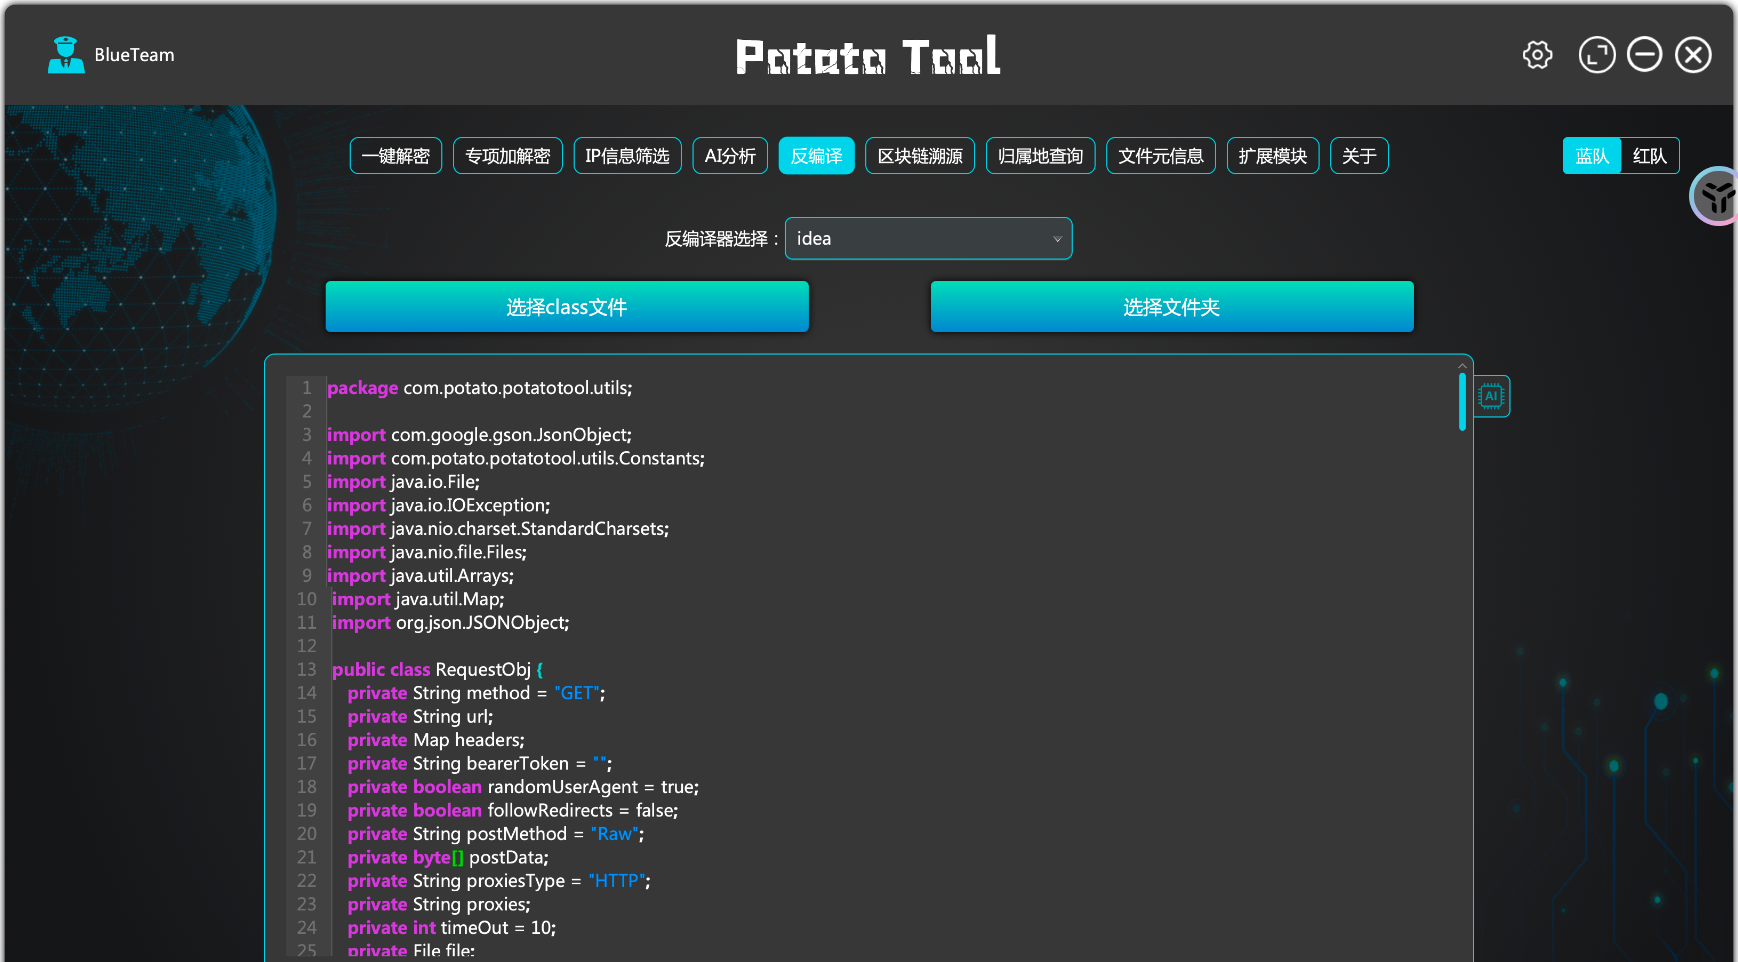Click the Potato Tool title
The height and width of the screenshot is (962, 1738).
pyautogui.click(x=868, y=56)
